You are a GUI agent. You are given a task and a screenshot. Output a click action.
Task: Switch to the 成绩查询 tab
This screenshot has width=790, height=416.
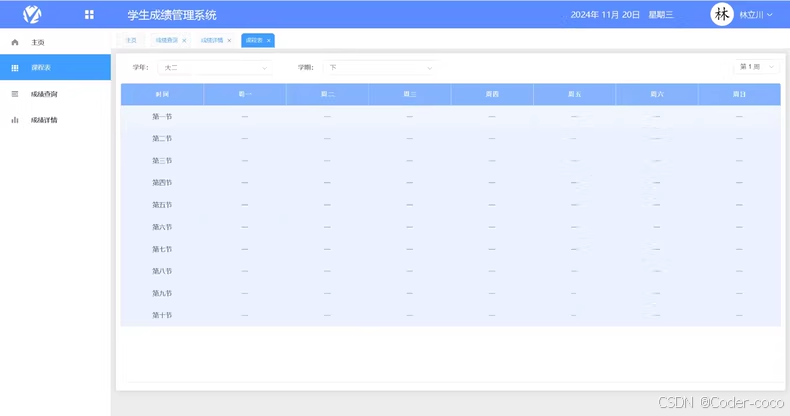pyautogui.click(x=166, y=40)
